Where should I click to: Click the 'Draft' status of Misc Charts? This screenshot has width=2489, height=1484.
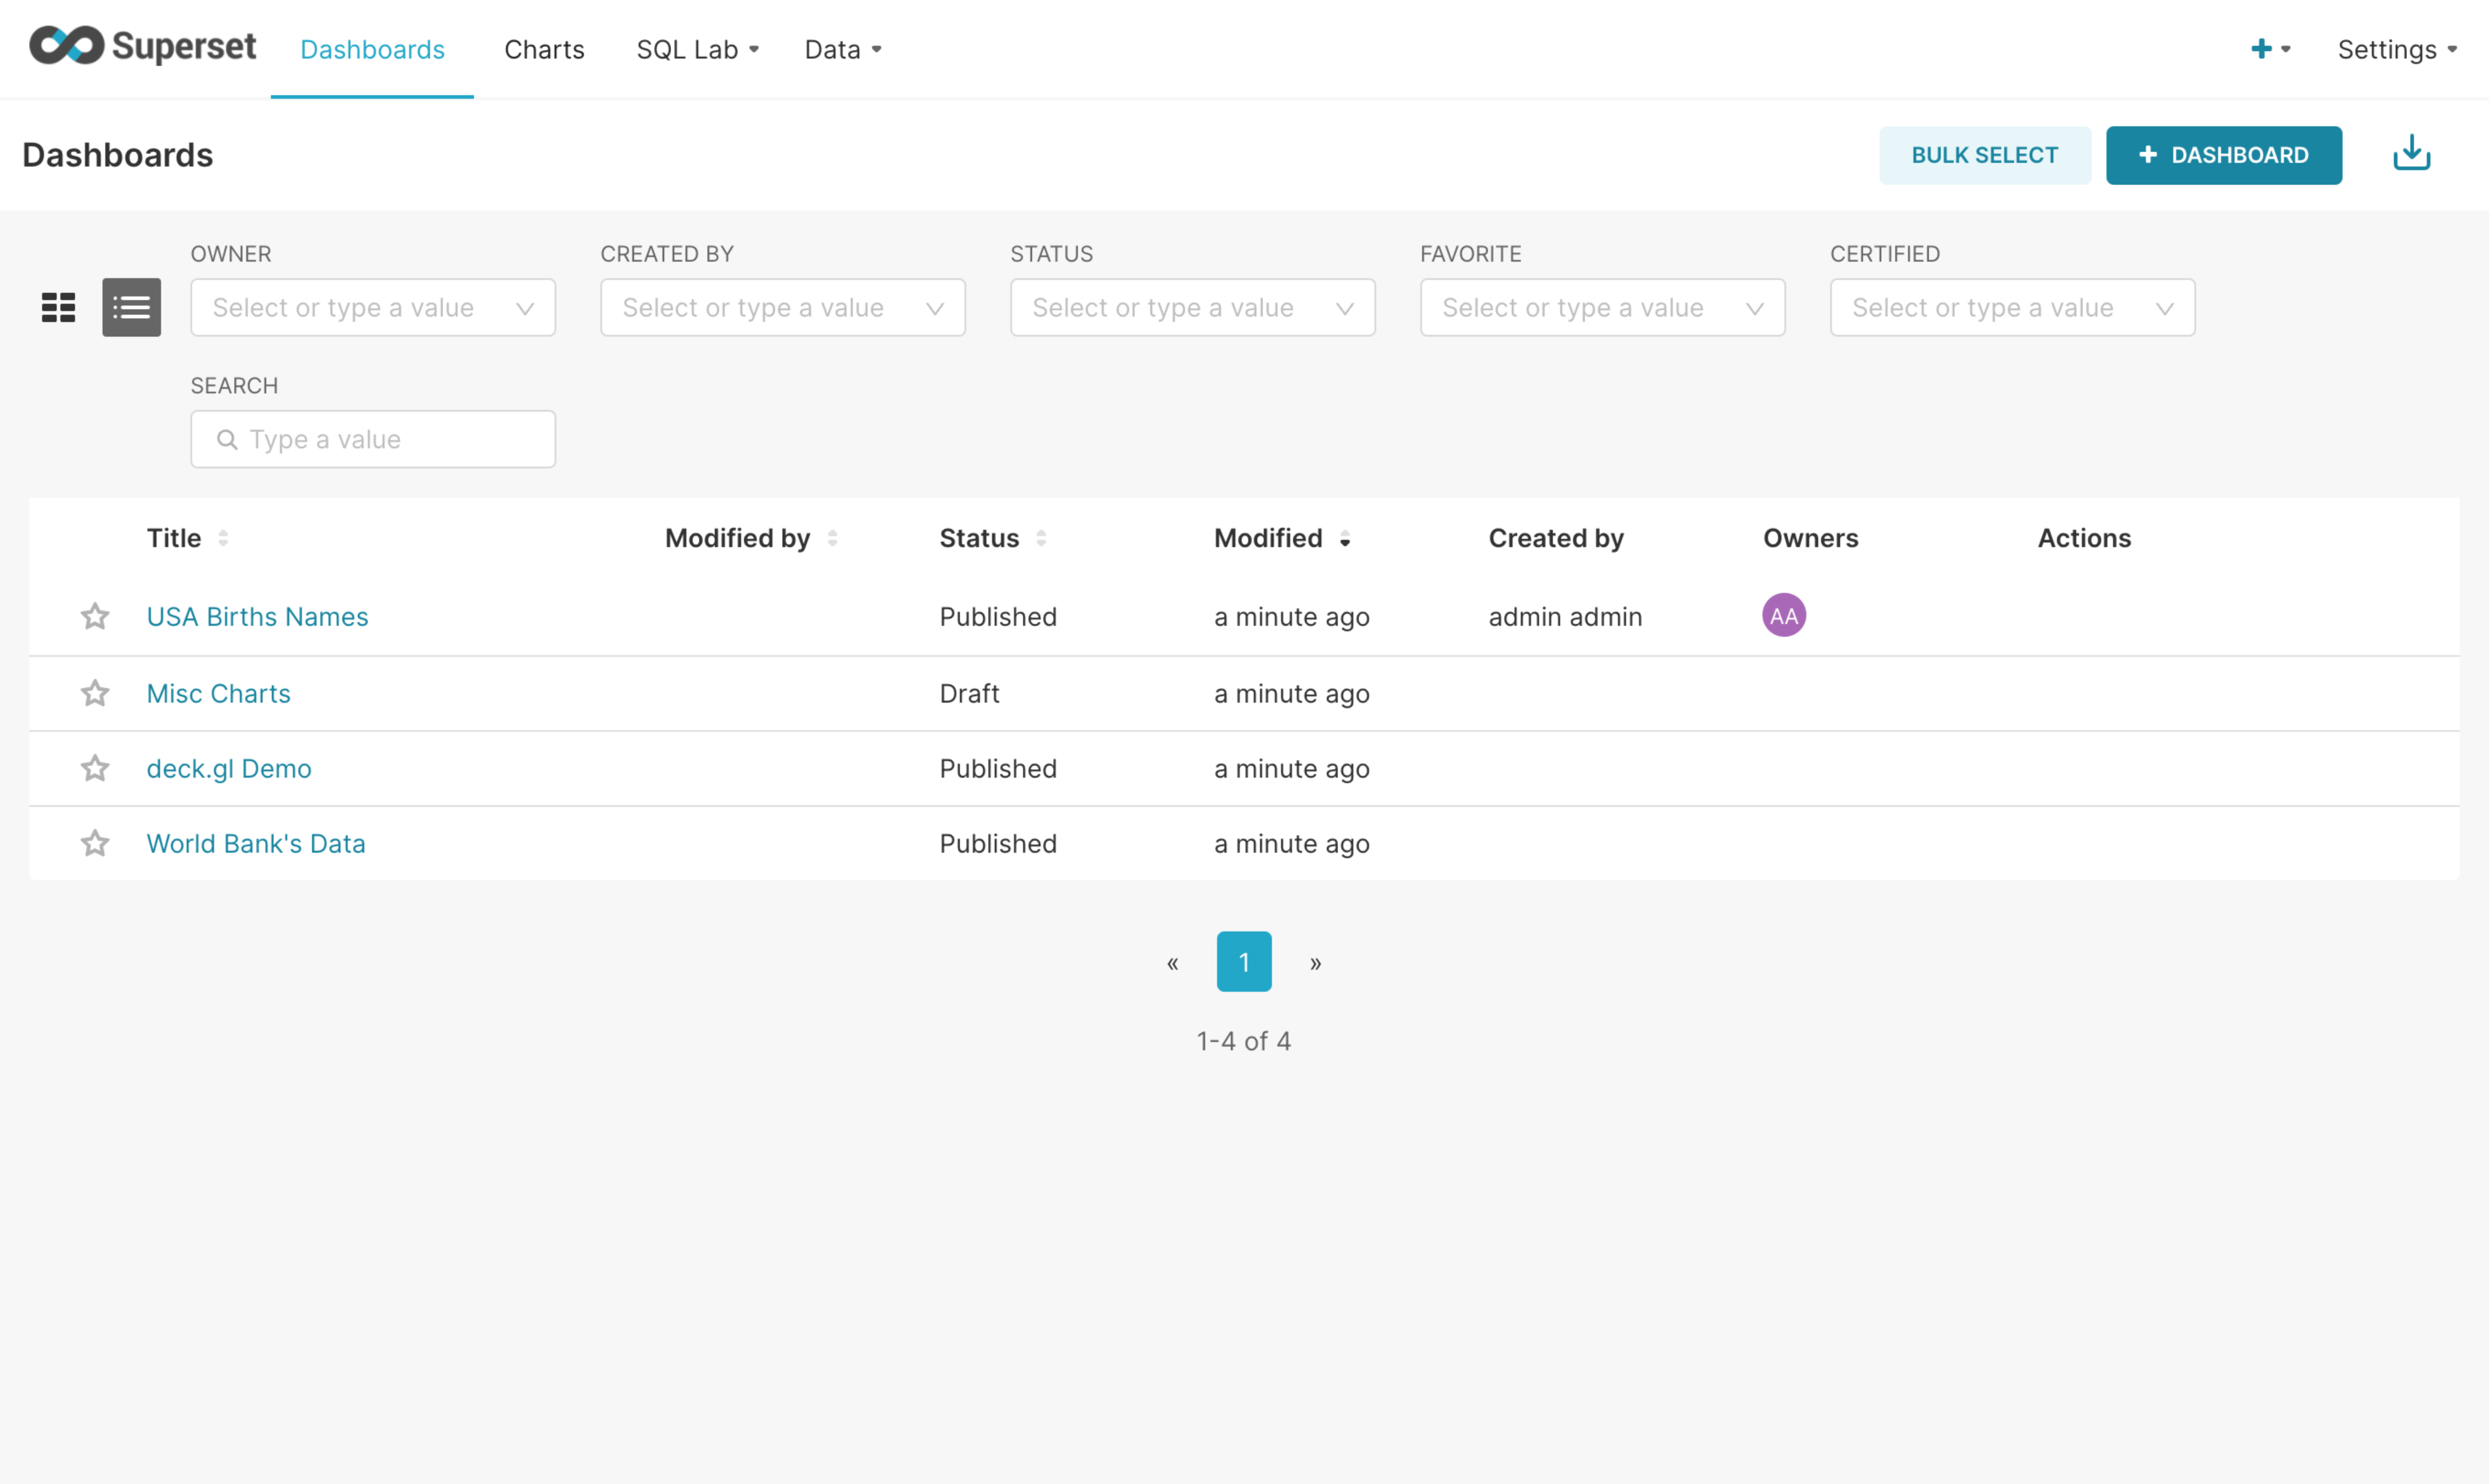[969, 693]
